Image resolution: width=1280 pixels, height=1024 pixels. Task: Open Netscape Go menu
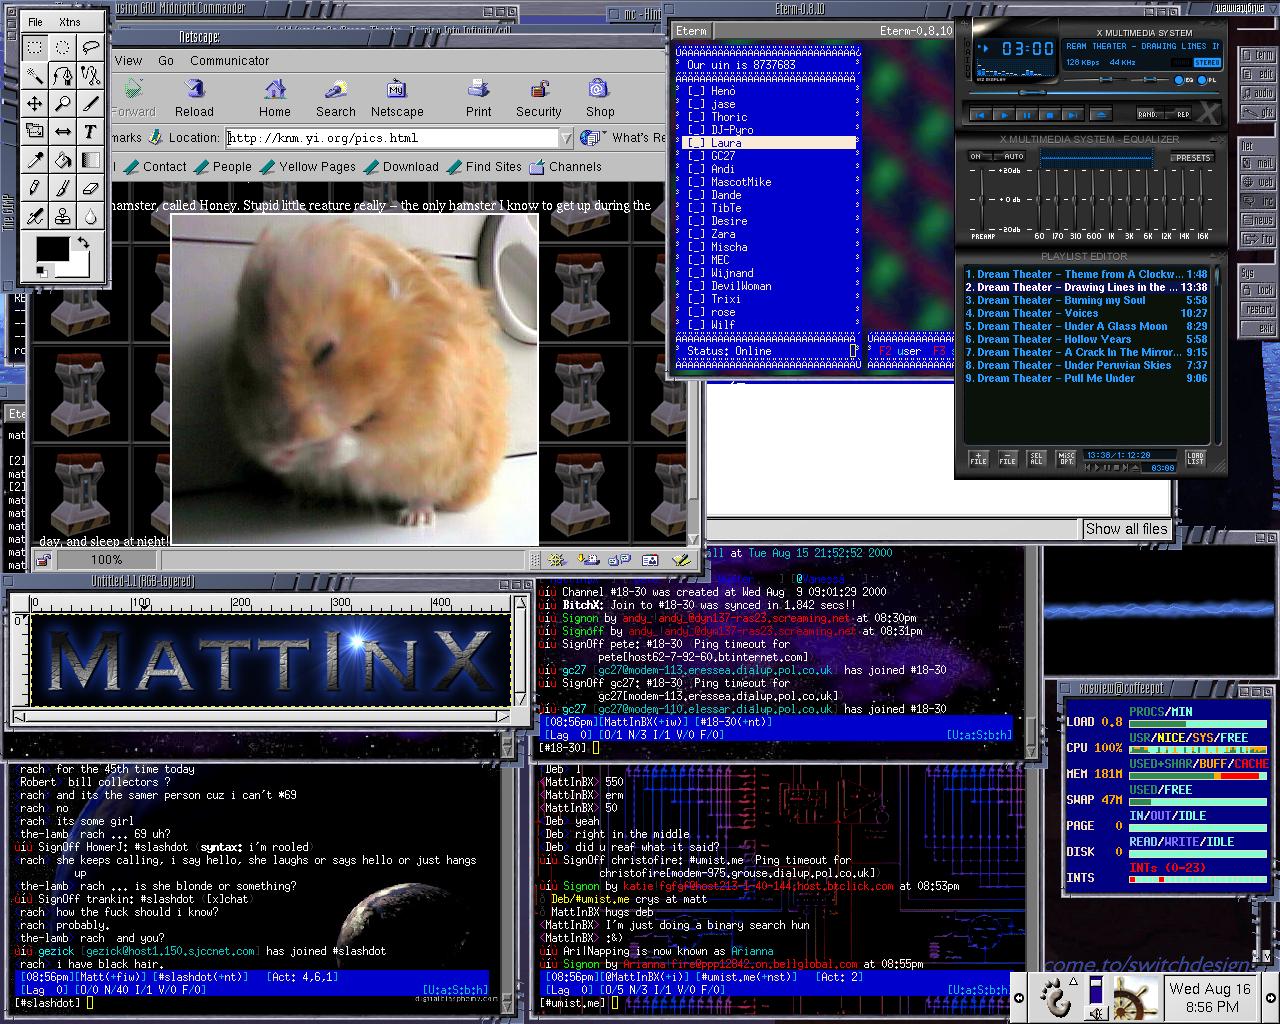(166, 60)
